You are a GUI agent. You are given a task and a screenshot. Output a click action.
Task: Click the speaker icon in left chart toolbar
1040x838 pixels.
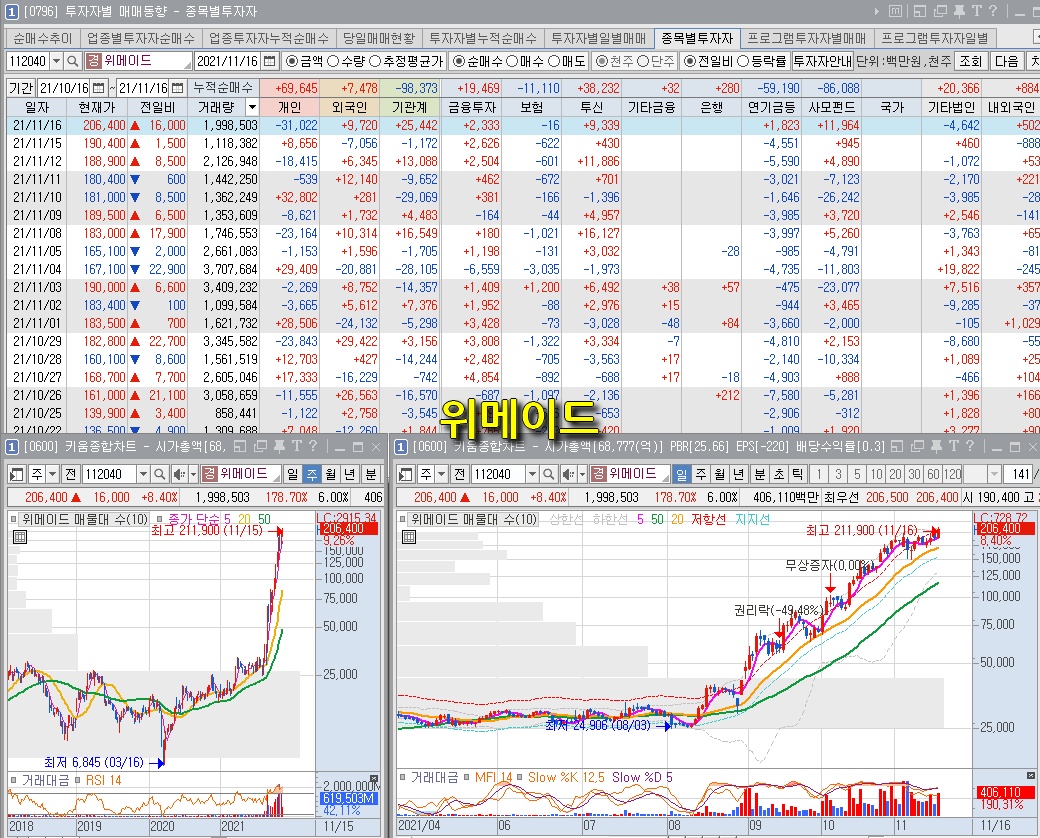[x=178, y=474]
